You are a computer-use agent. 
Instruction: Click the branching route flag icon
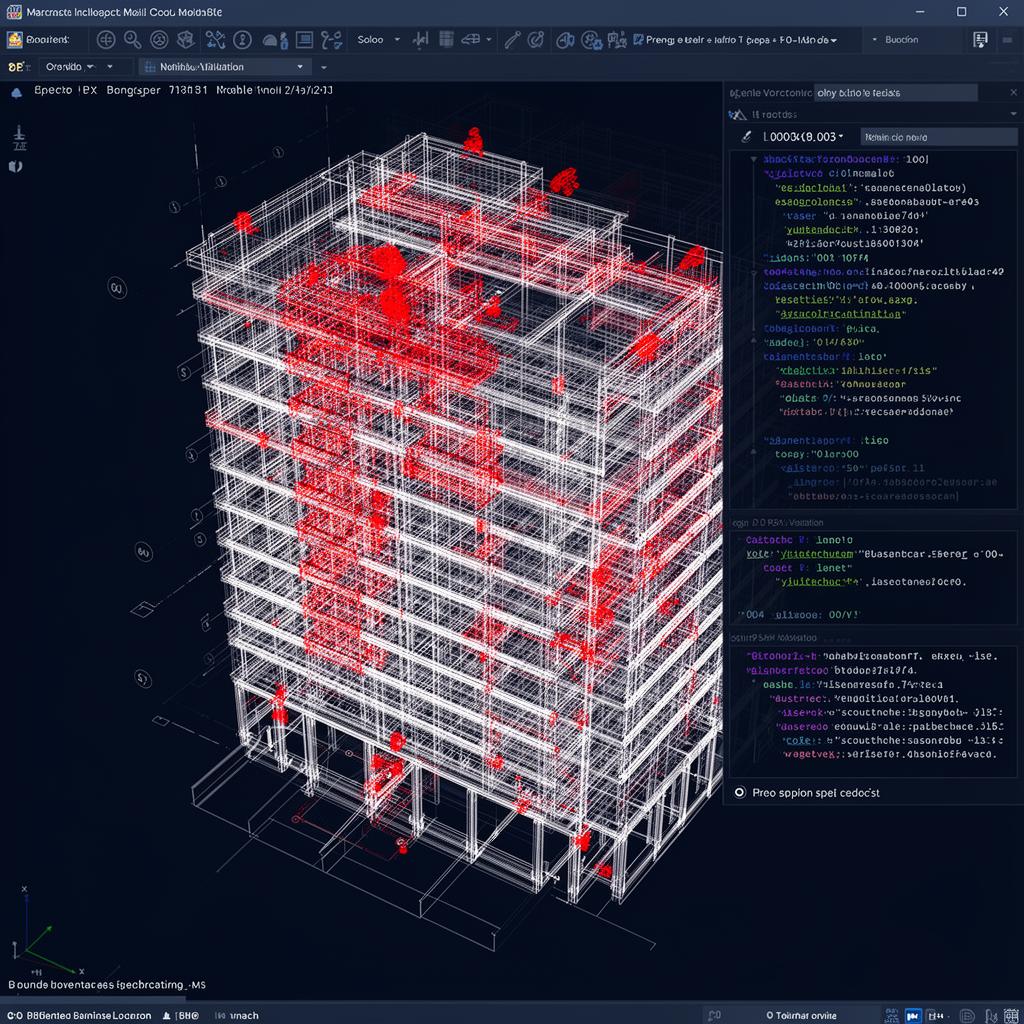tap(332, 40)
